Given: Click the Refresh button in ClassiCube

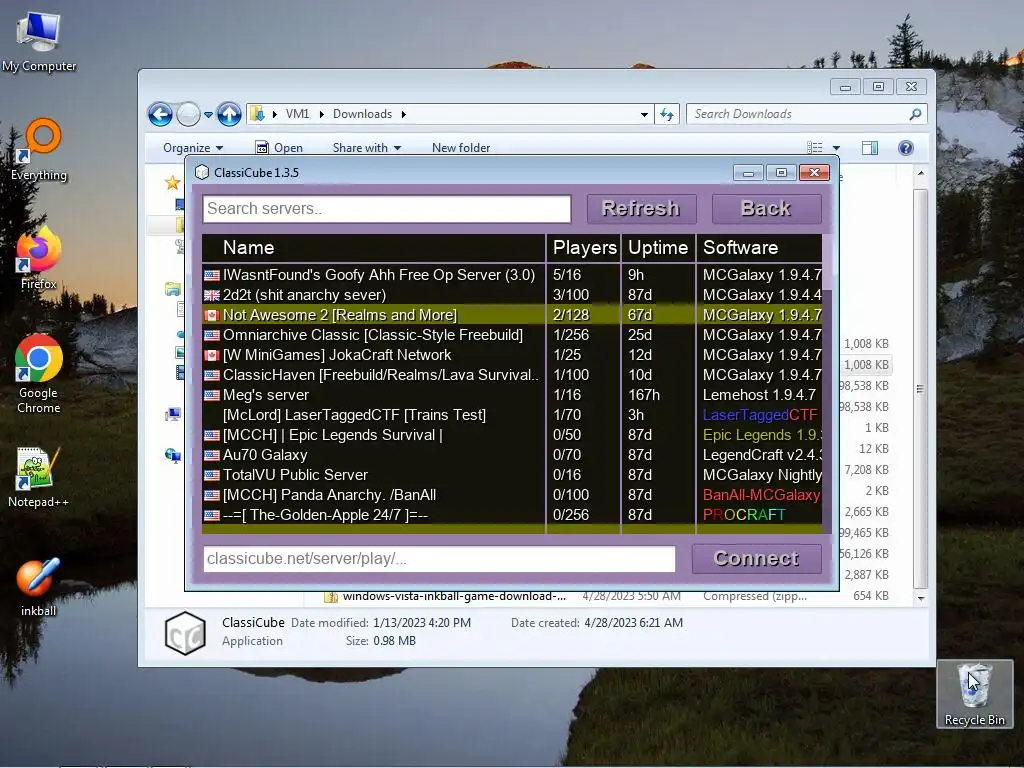Looking at the screenshot, I should pyautogui.click(x=641, y=209).
